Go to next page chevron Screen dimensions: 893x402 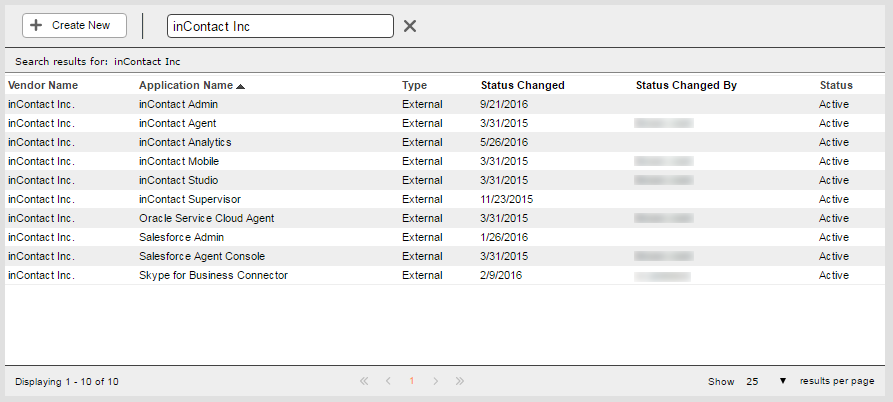(x=436, y=381)
